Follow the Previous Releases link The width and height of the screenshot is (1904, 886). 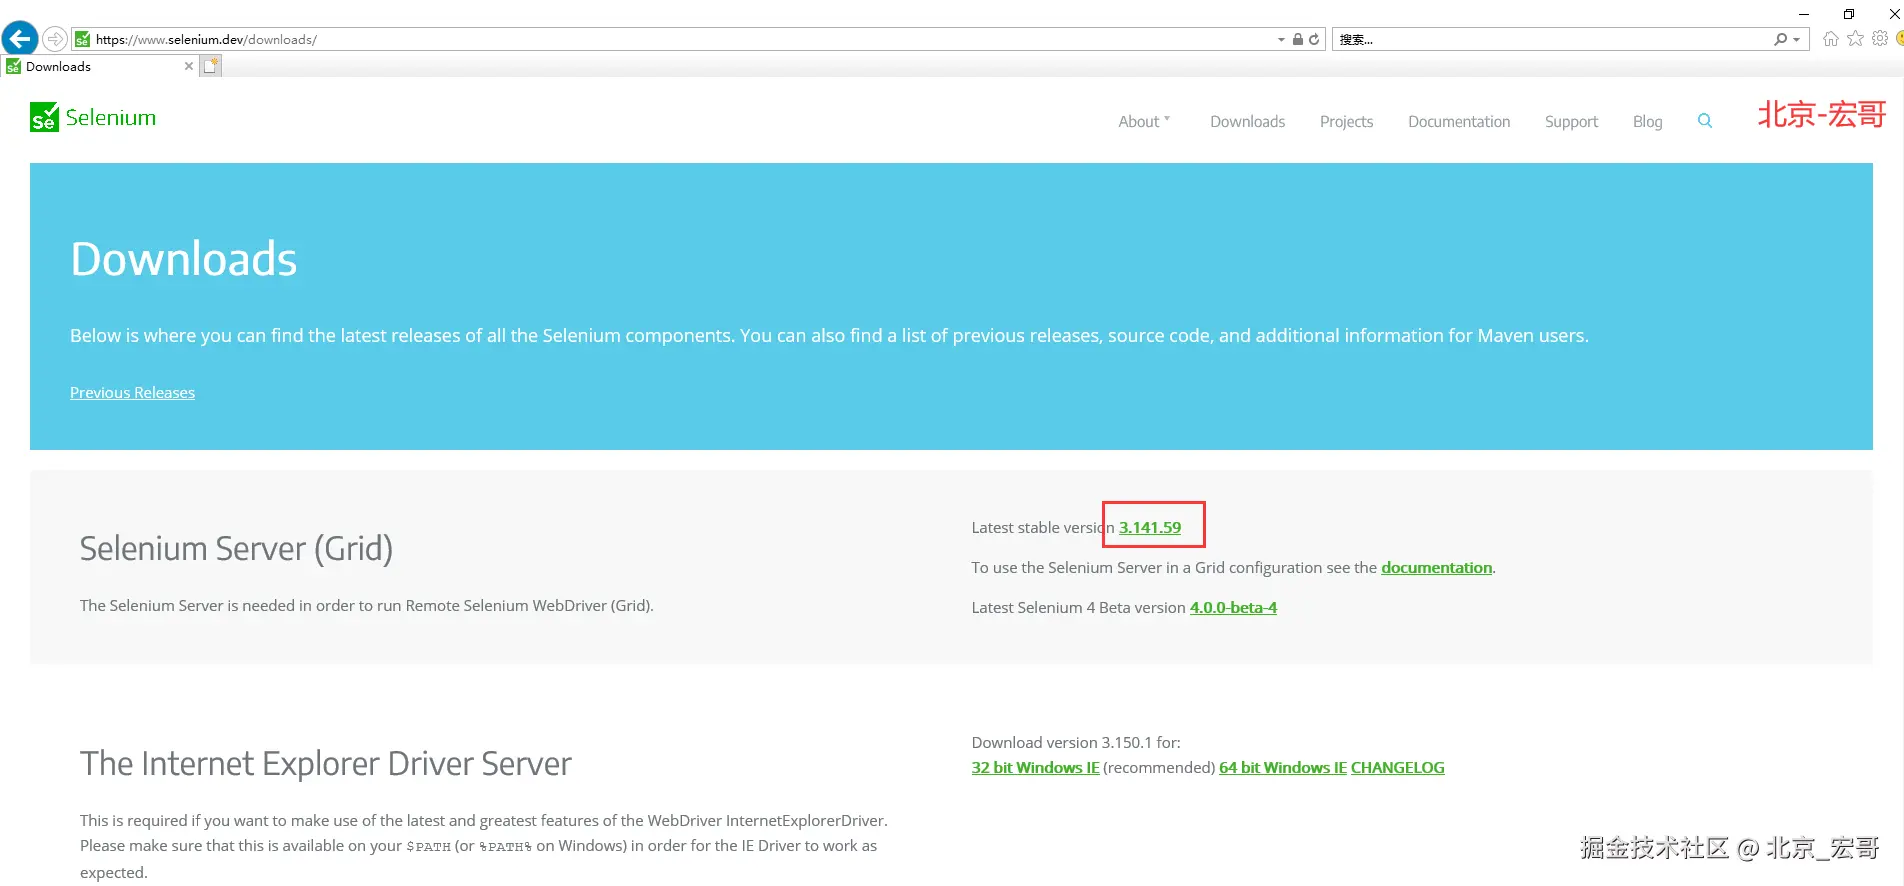(x=132, y=392)
